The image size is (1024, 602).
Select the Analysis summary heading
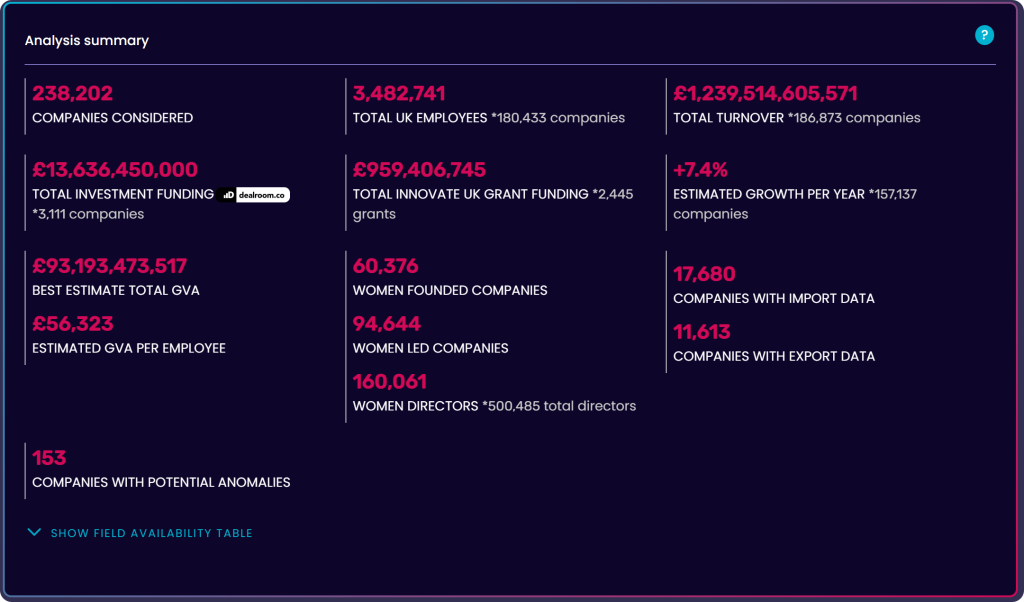(x=87, y=41)
